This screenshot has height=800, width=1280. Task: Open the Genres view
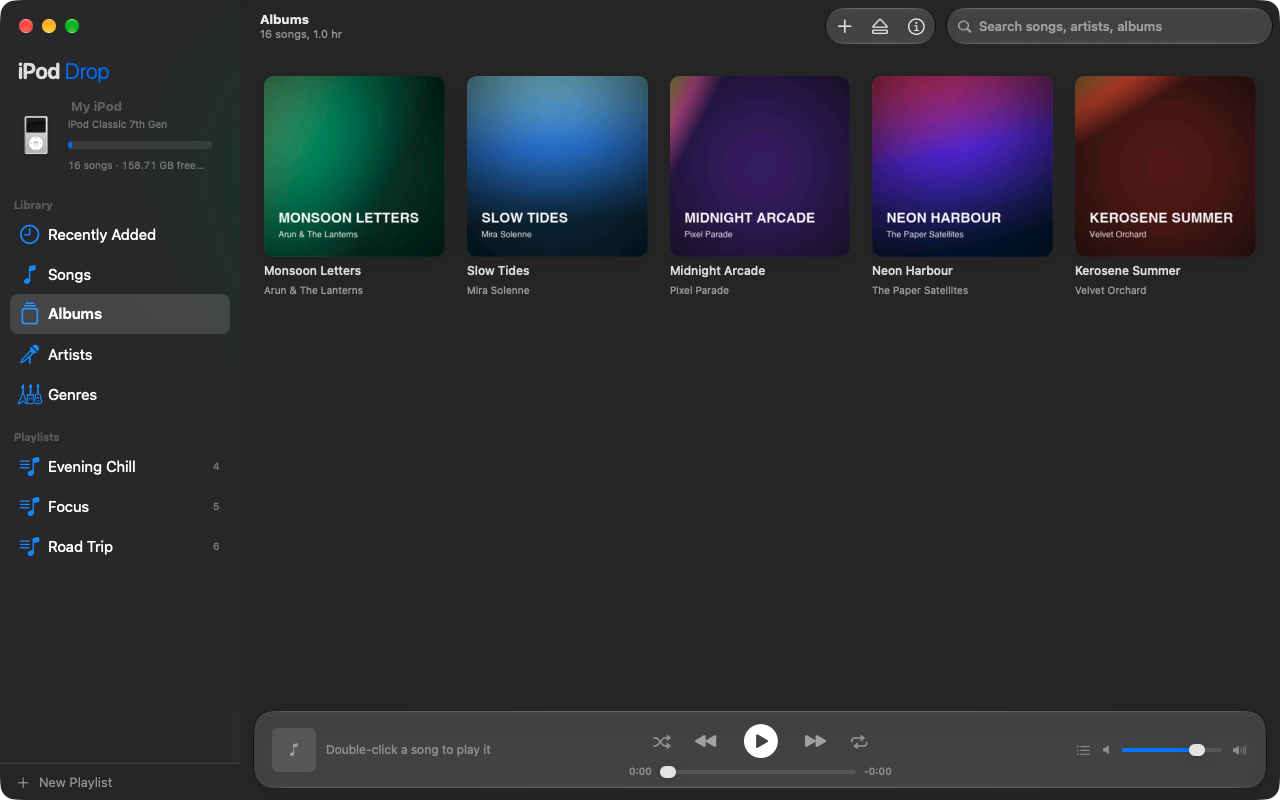point(120,395)
